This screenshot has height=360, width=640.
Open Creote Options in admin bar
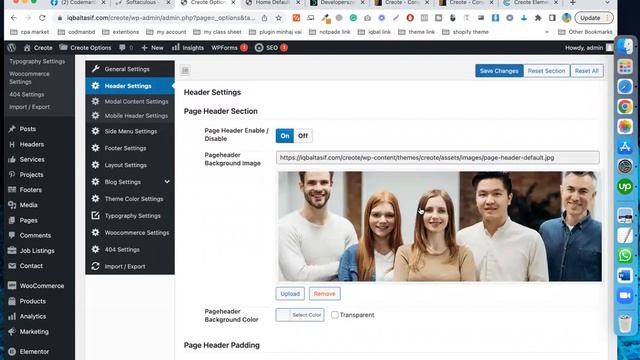(85, 48)
